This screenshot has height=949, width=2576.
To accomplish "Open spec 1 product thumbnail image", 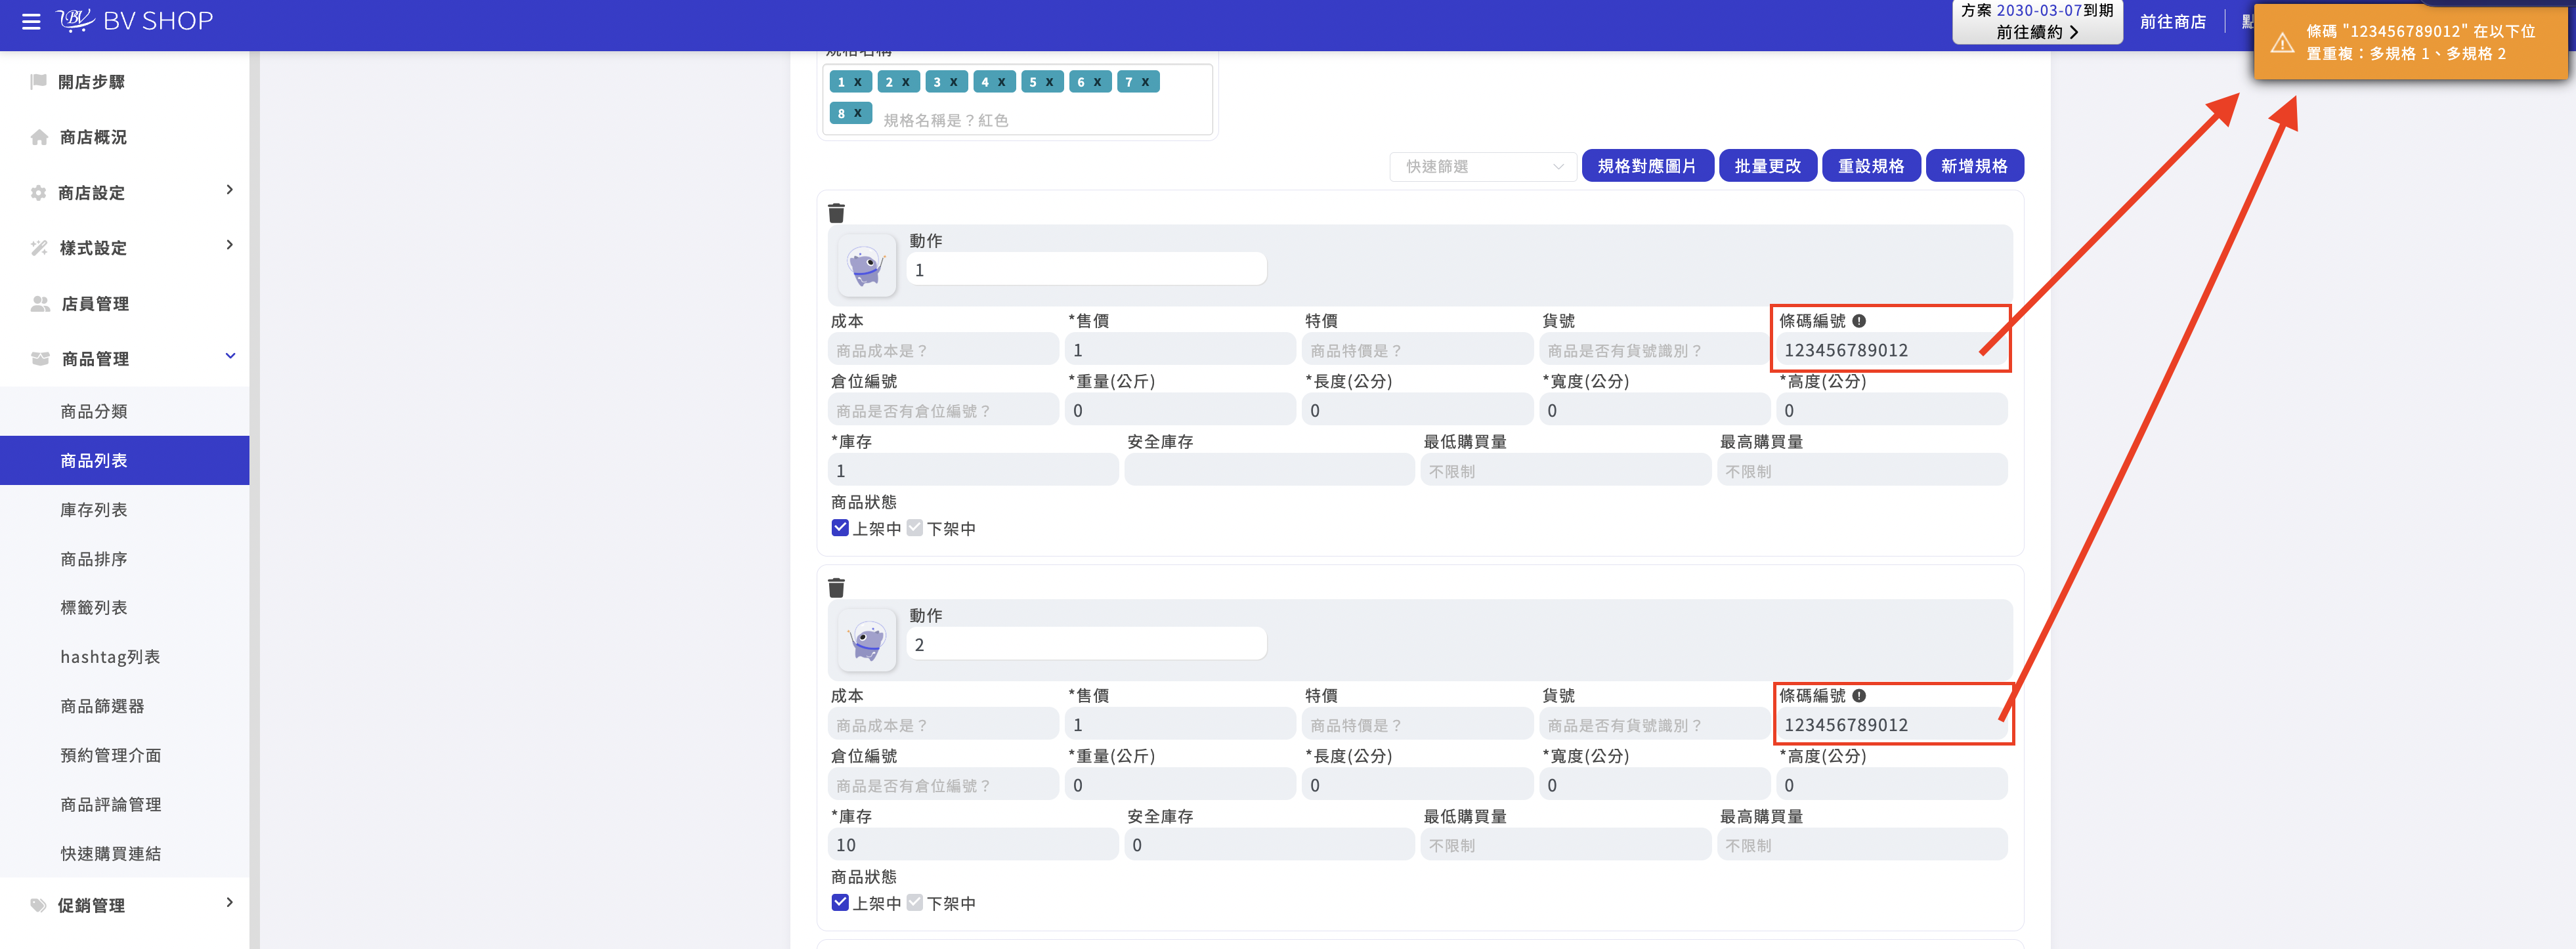I will (x=867, y=265).
